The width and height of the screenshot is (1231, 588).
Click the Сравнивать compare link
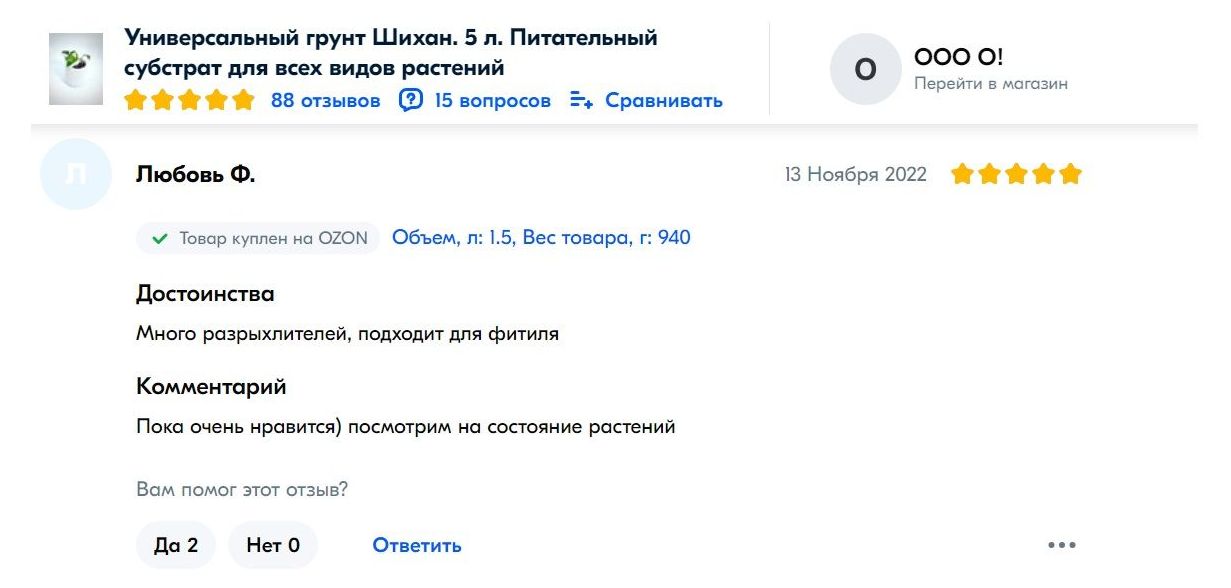(663, 101)
